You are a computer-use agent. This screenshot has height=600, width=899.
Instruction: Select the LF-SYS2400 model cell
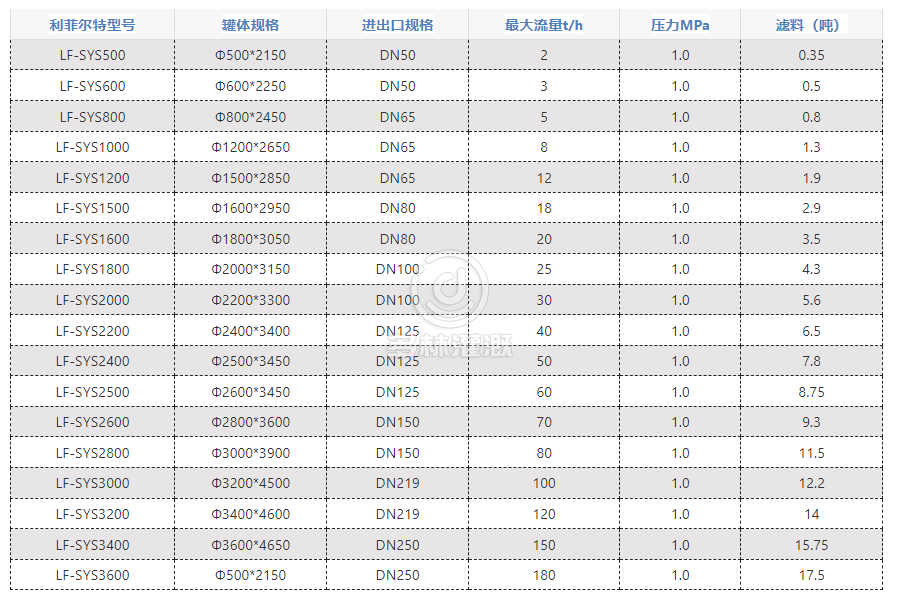point(92,361)
